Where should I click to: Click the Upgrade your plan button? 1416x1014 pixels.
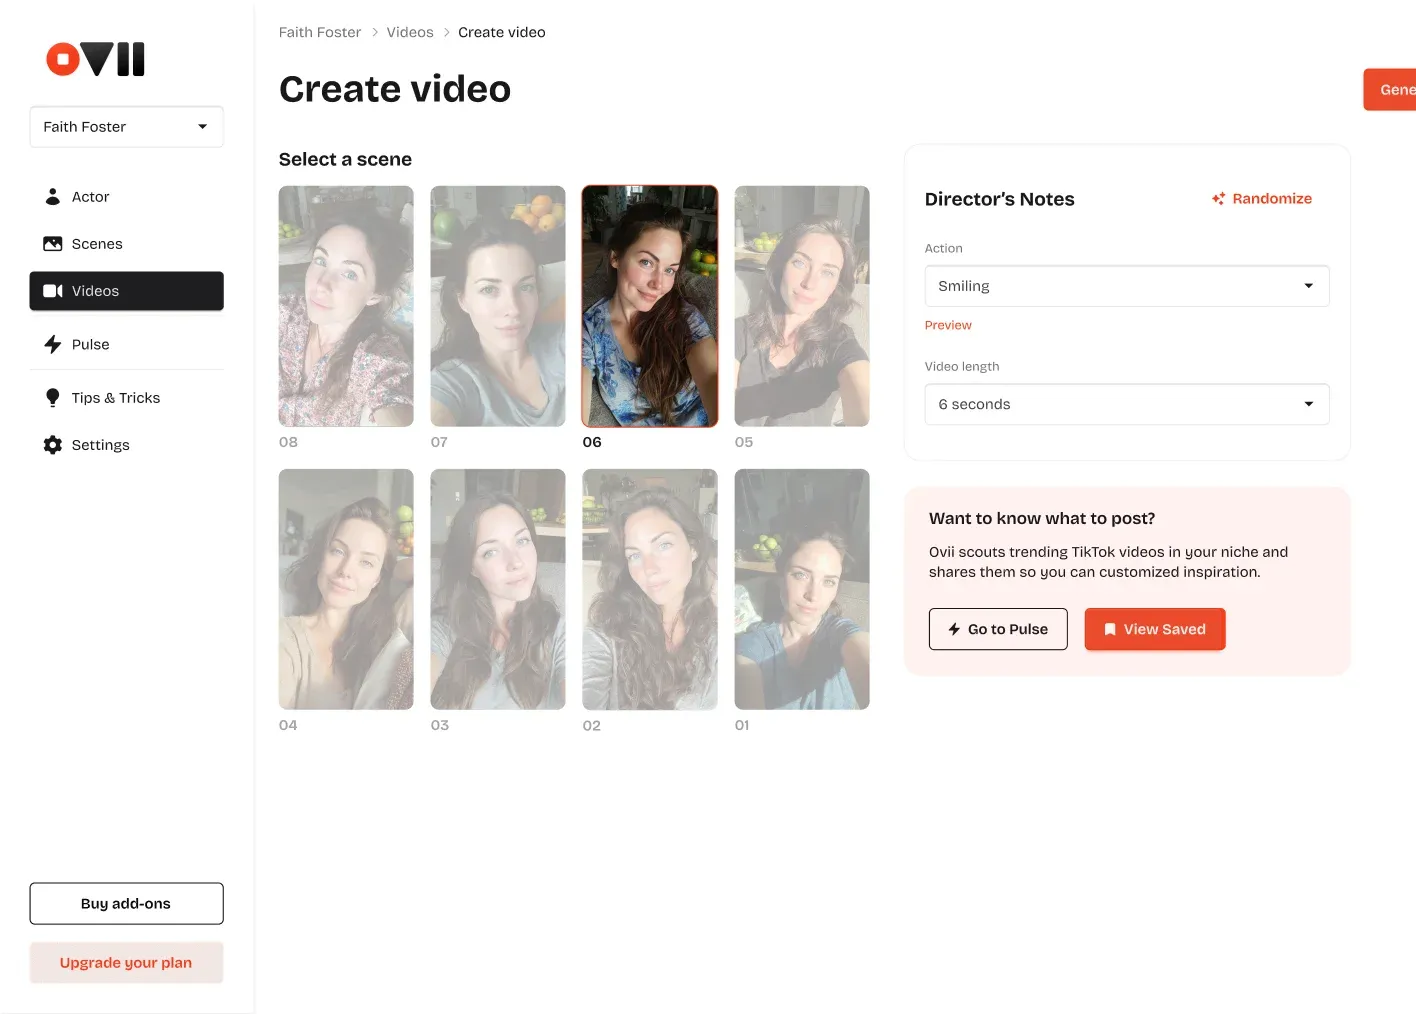coord(126,963)
